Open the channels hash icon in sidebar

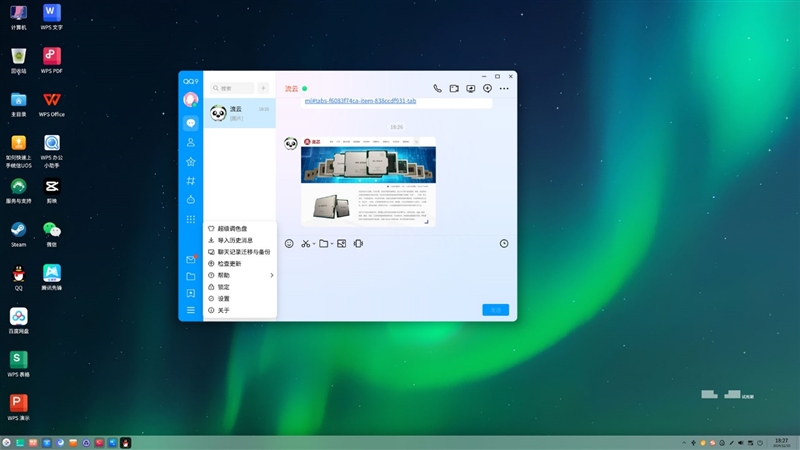coord(190,180)
